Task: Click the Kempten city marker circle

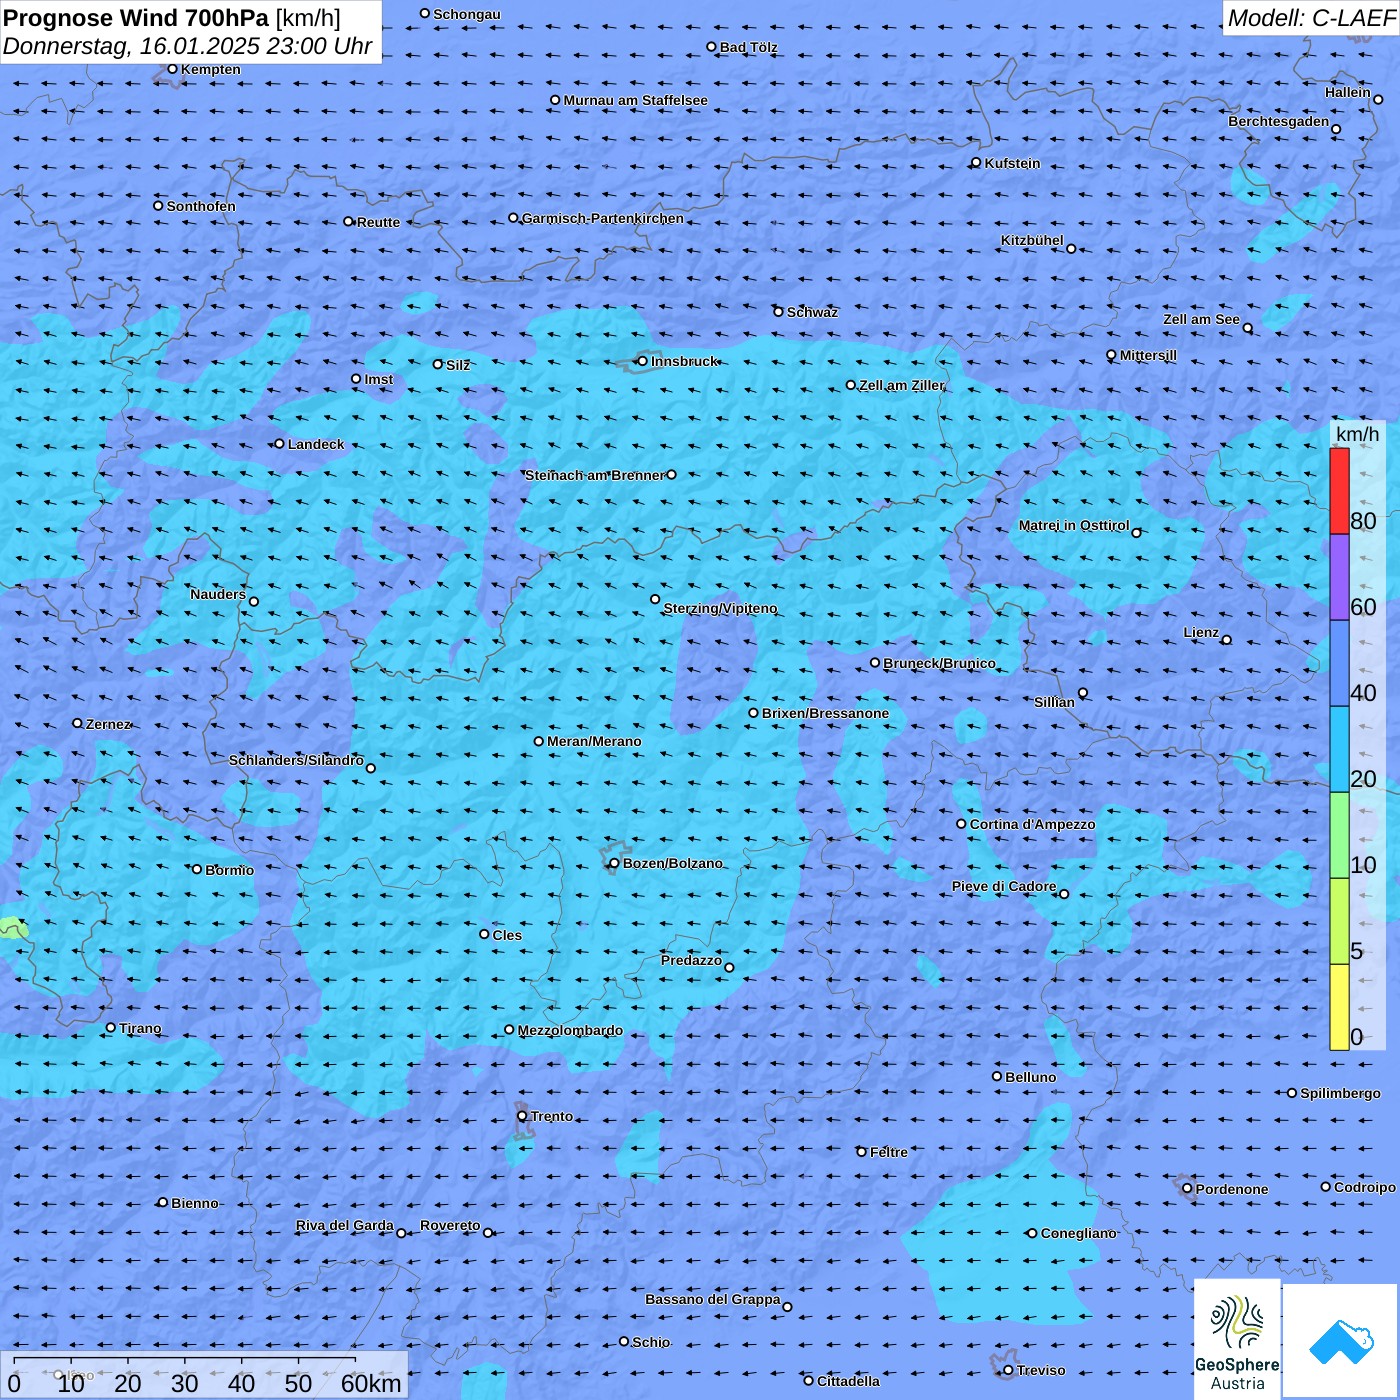Action: click(x=172, y=69)
